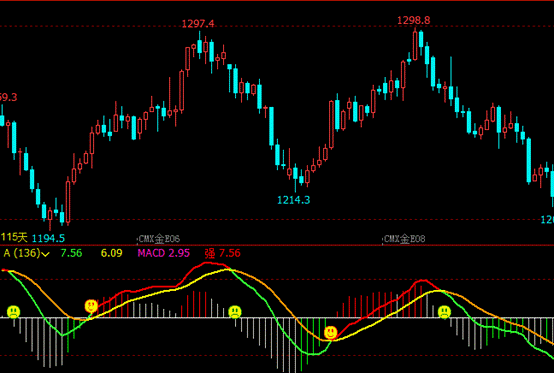The width and height of the screenshot is (554, 373).
Task: Select the A (136) indicator parameter label
Action: (22, 253)
